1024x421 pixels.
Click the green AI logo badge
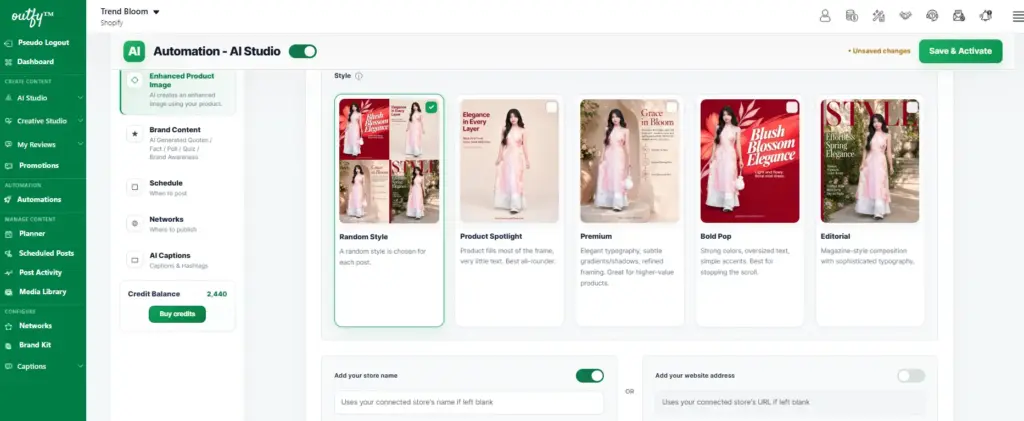click(x=134, y=51)
